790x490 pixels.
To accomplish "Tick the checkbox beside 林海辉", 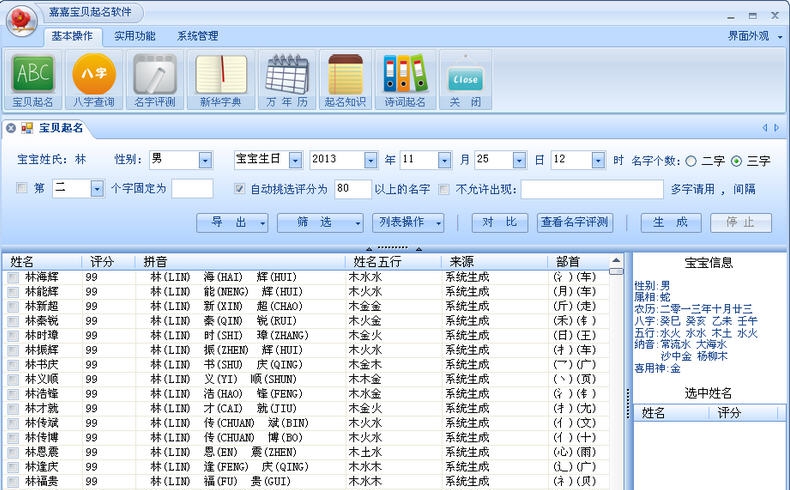I will click(12, 277).
